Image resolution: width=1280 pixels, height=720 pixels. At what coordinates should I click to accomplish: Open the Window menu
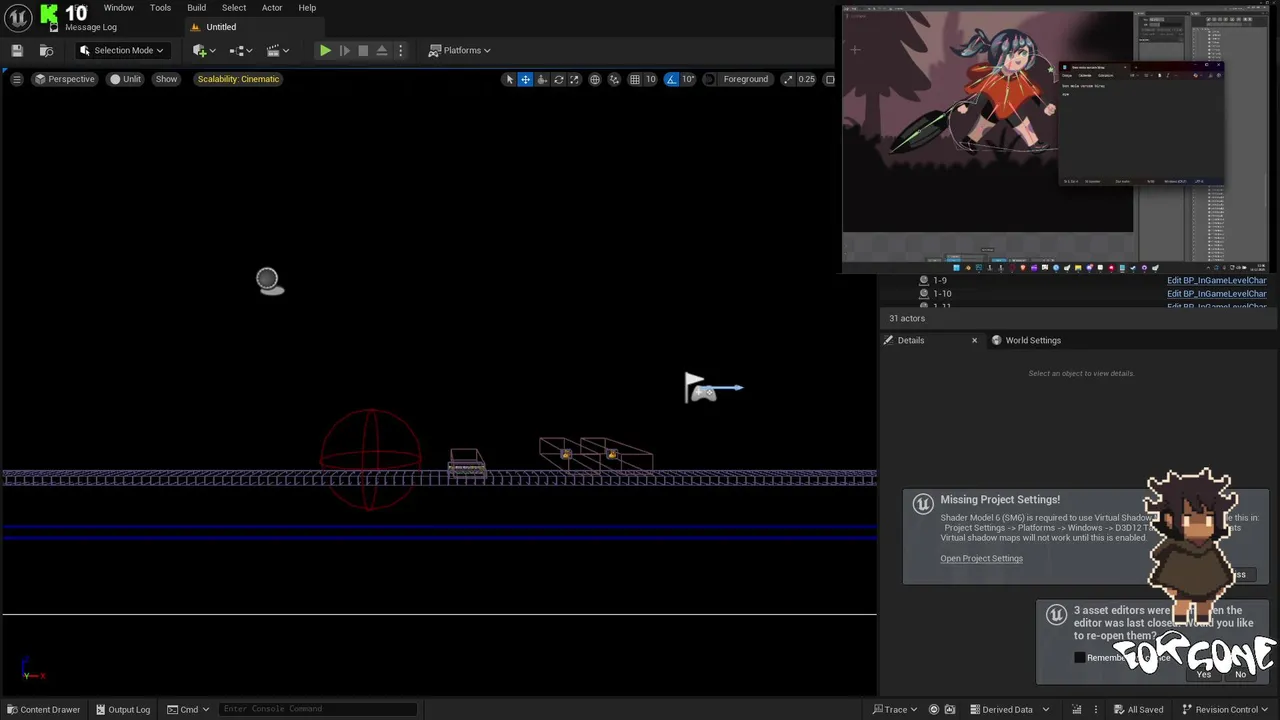(x=119, y=8)
